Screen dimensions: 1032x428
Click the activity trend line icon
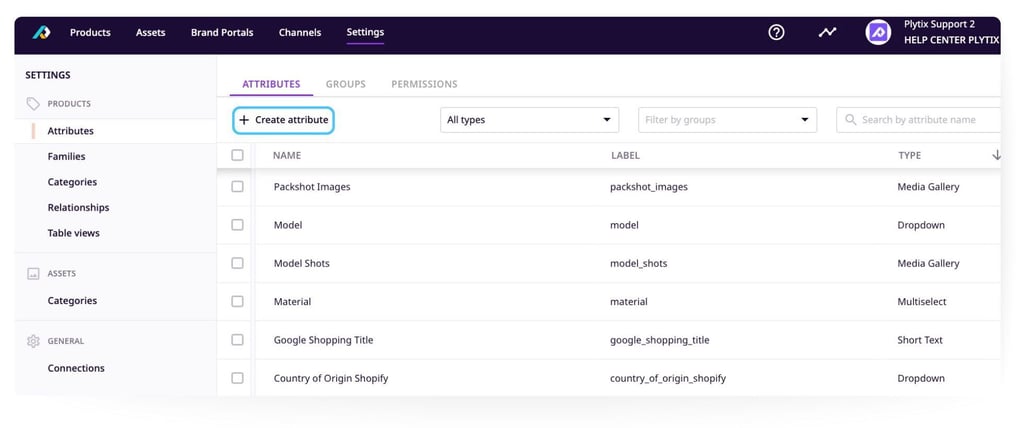[x=827, y=32]
